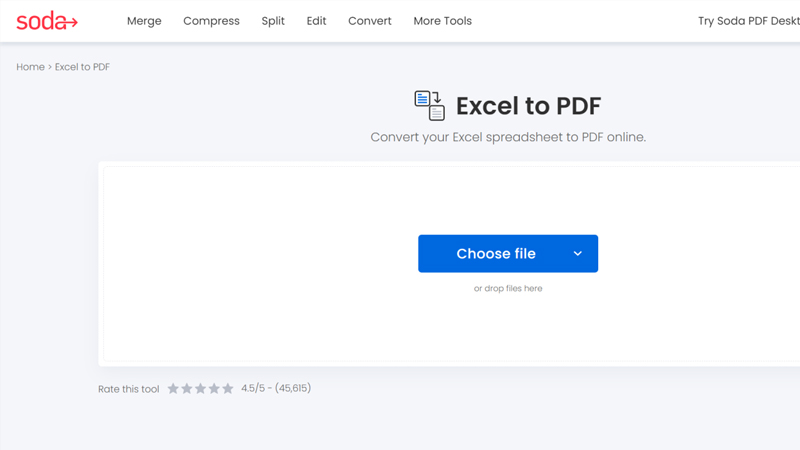Open the Compress menu
The width and height of the screenshot is (800, 450).
click(x=211, y=21)
